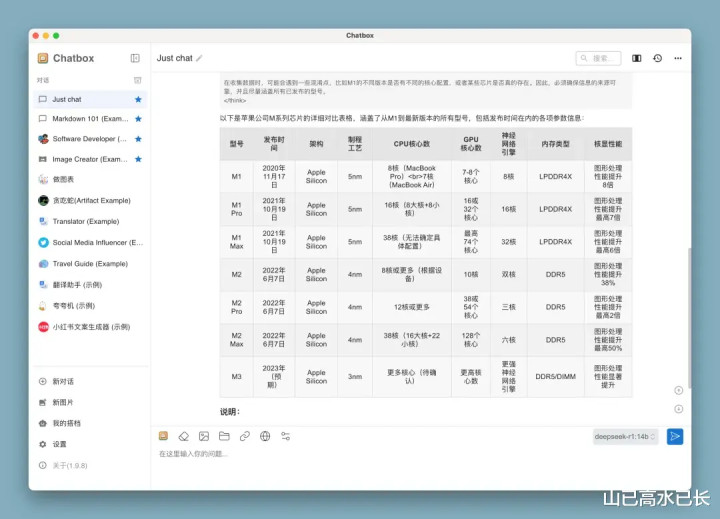Viewport: 720px width, 519px height.
Task: Click the 3nm process cell
Action: pos(355,377)
